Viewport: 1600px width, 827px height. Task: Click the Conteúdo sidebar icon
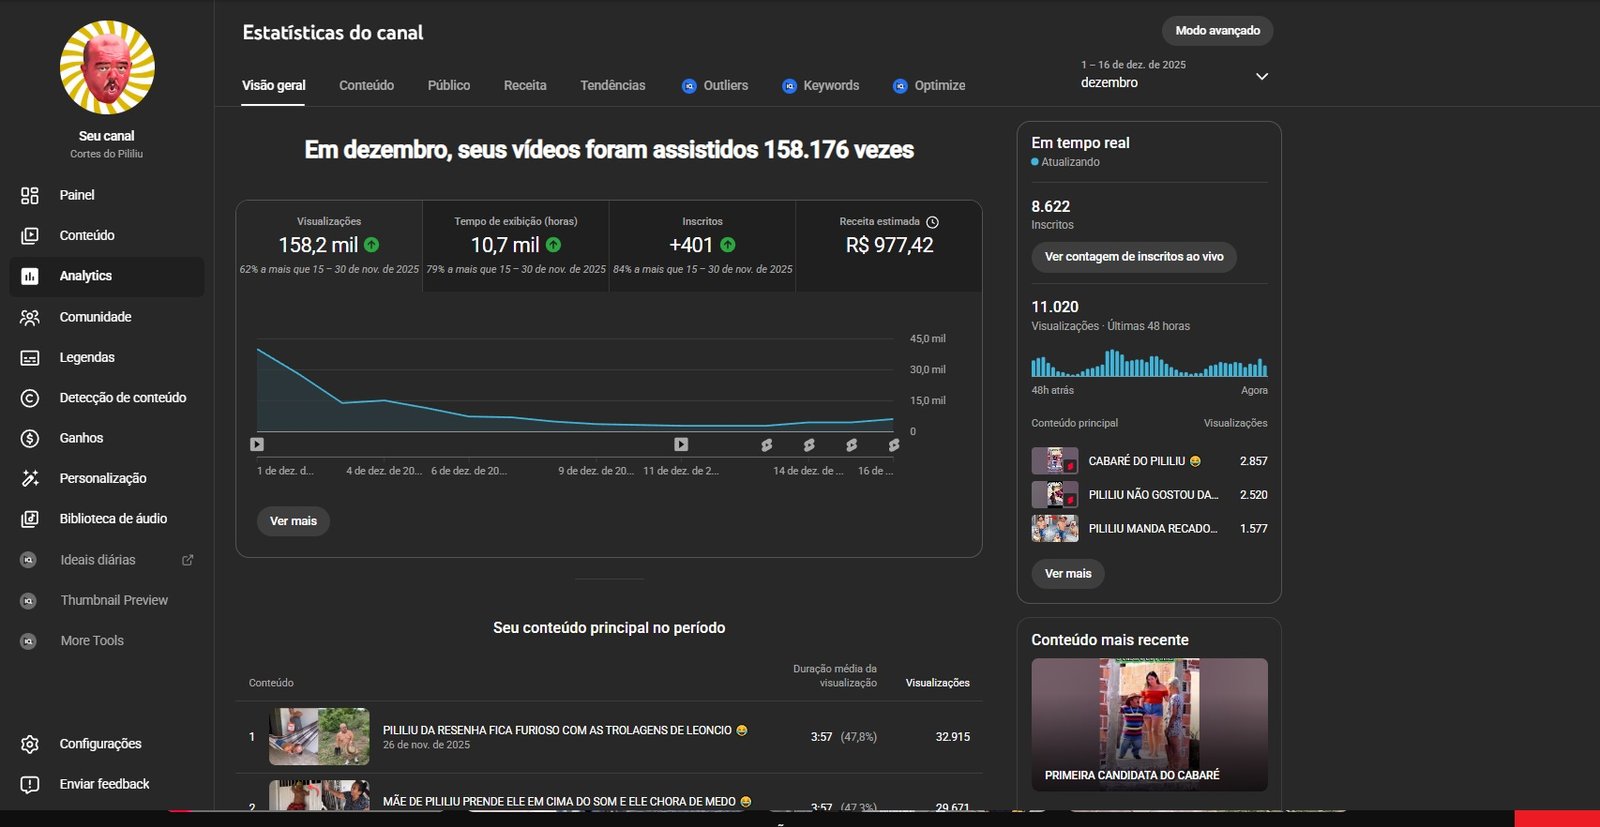30,236
